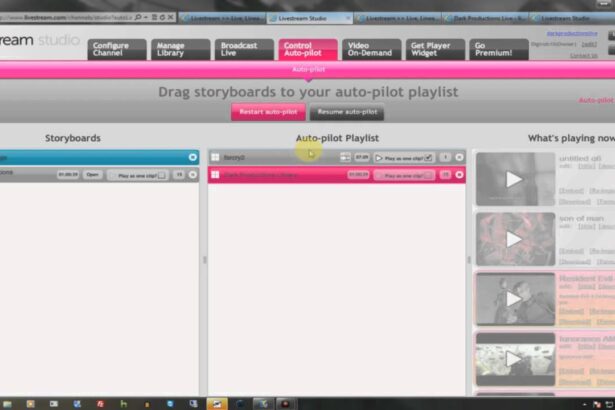
Task: Show hidden system tray icons arrow
Action: [584, 404]
